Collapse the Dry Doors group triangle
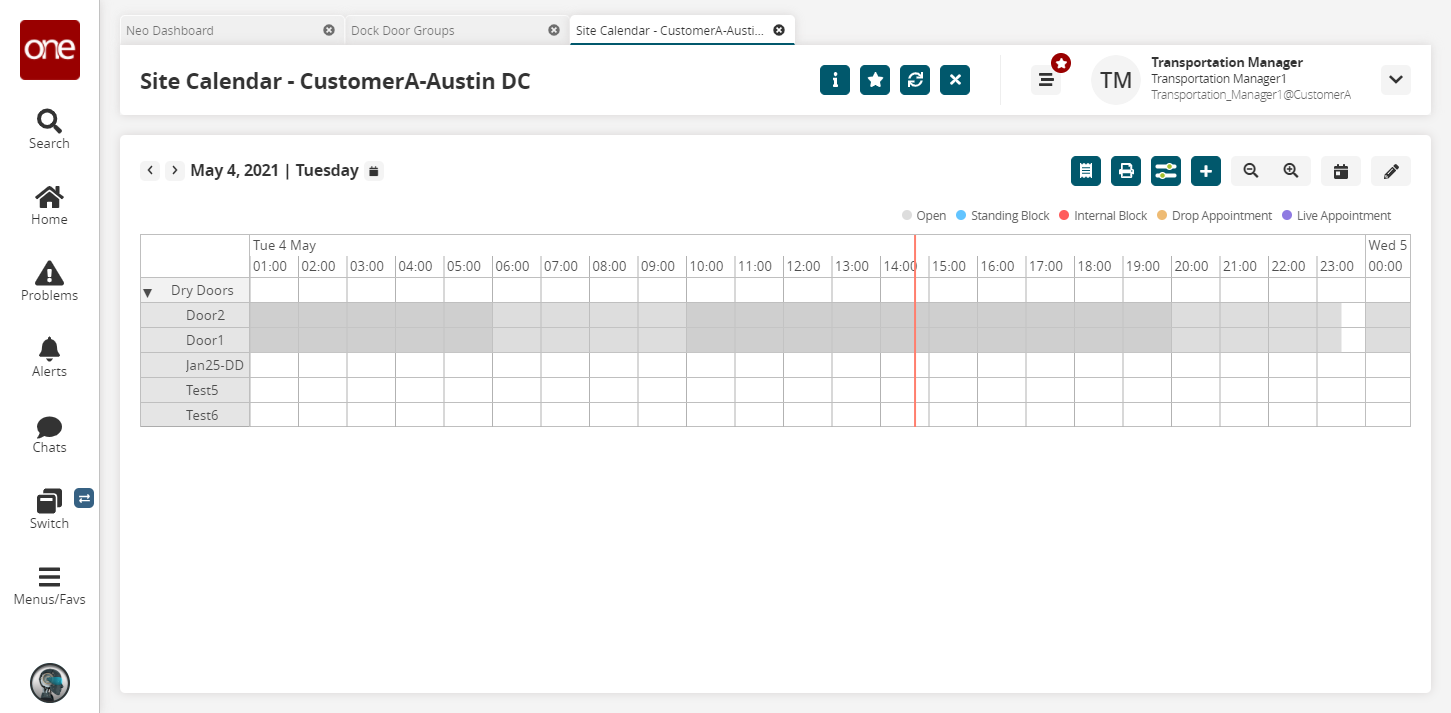This screenshot has height=713, width=1451. pos(148,292)
